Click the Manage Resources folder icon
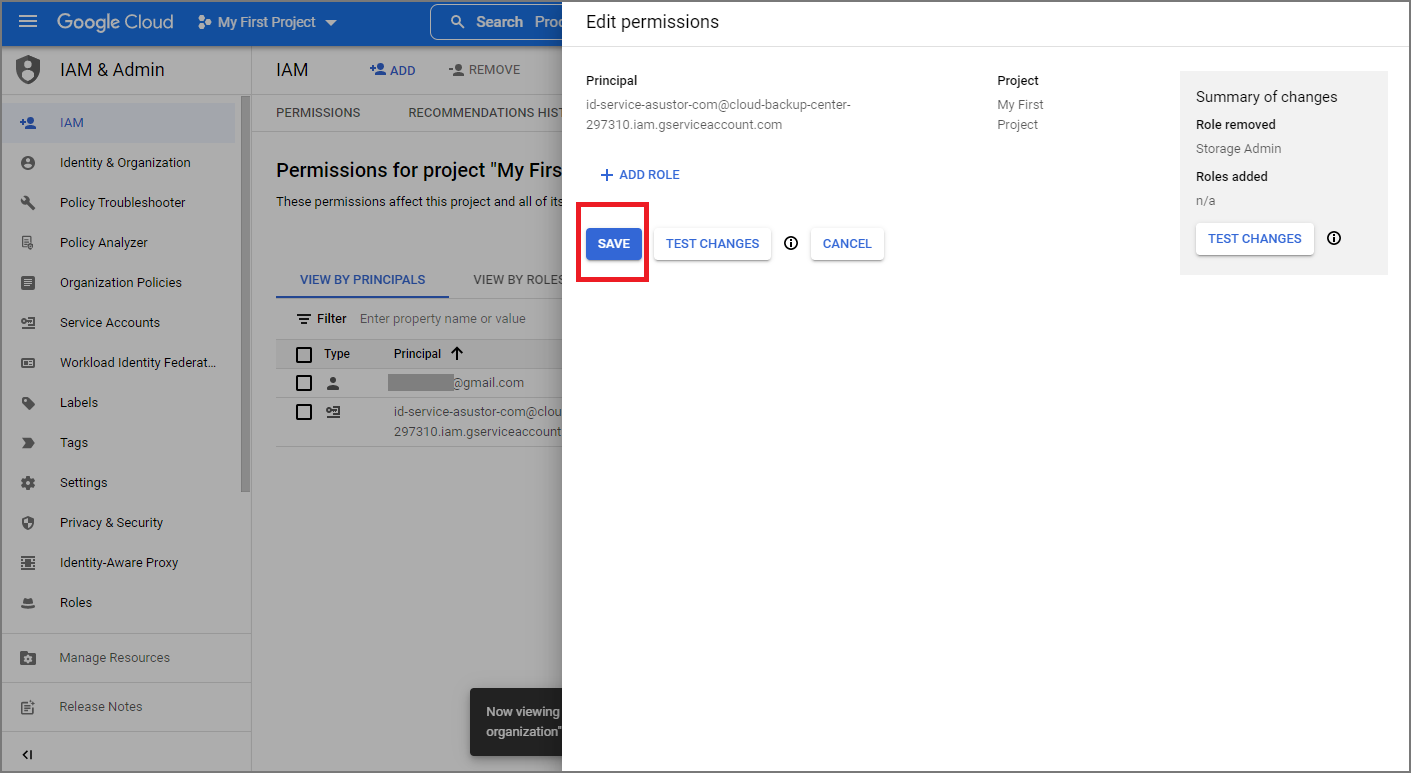 click(x=28, y=658)
